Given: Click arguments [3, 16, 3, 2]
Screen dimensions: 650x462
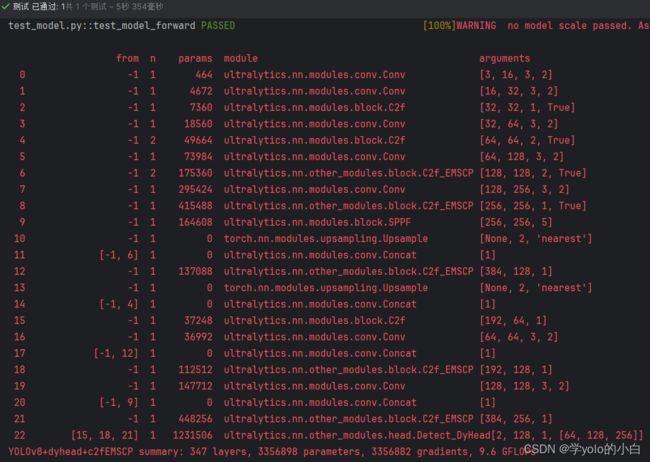Looking at the screenshot, I should click(x=516, y=75).
